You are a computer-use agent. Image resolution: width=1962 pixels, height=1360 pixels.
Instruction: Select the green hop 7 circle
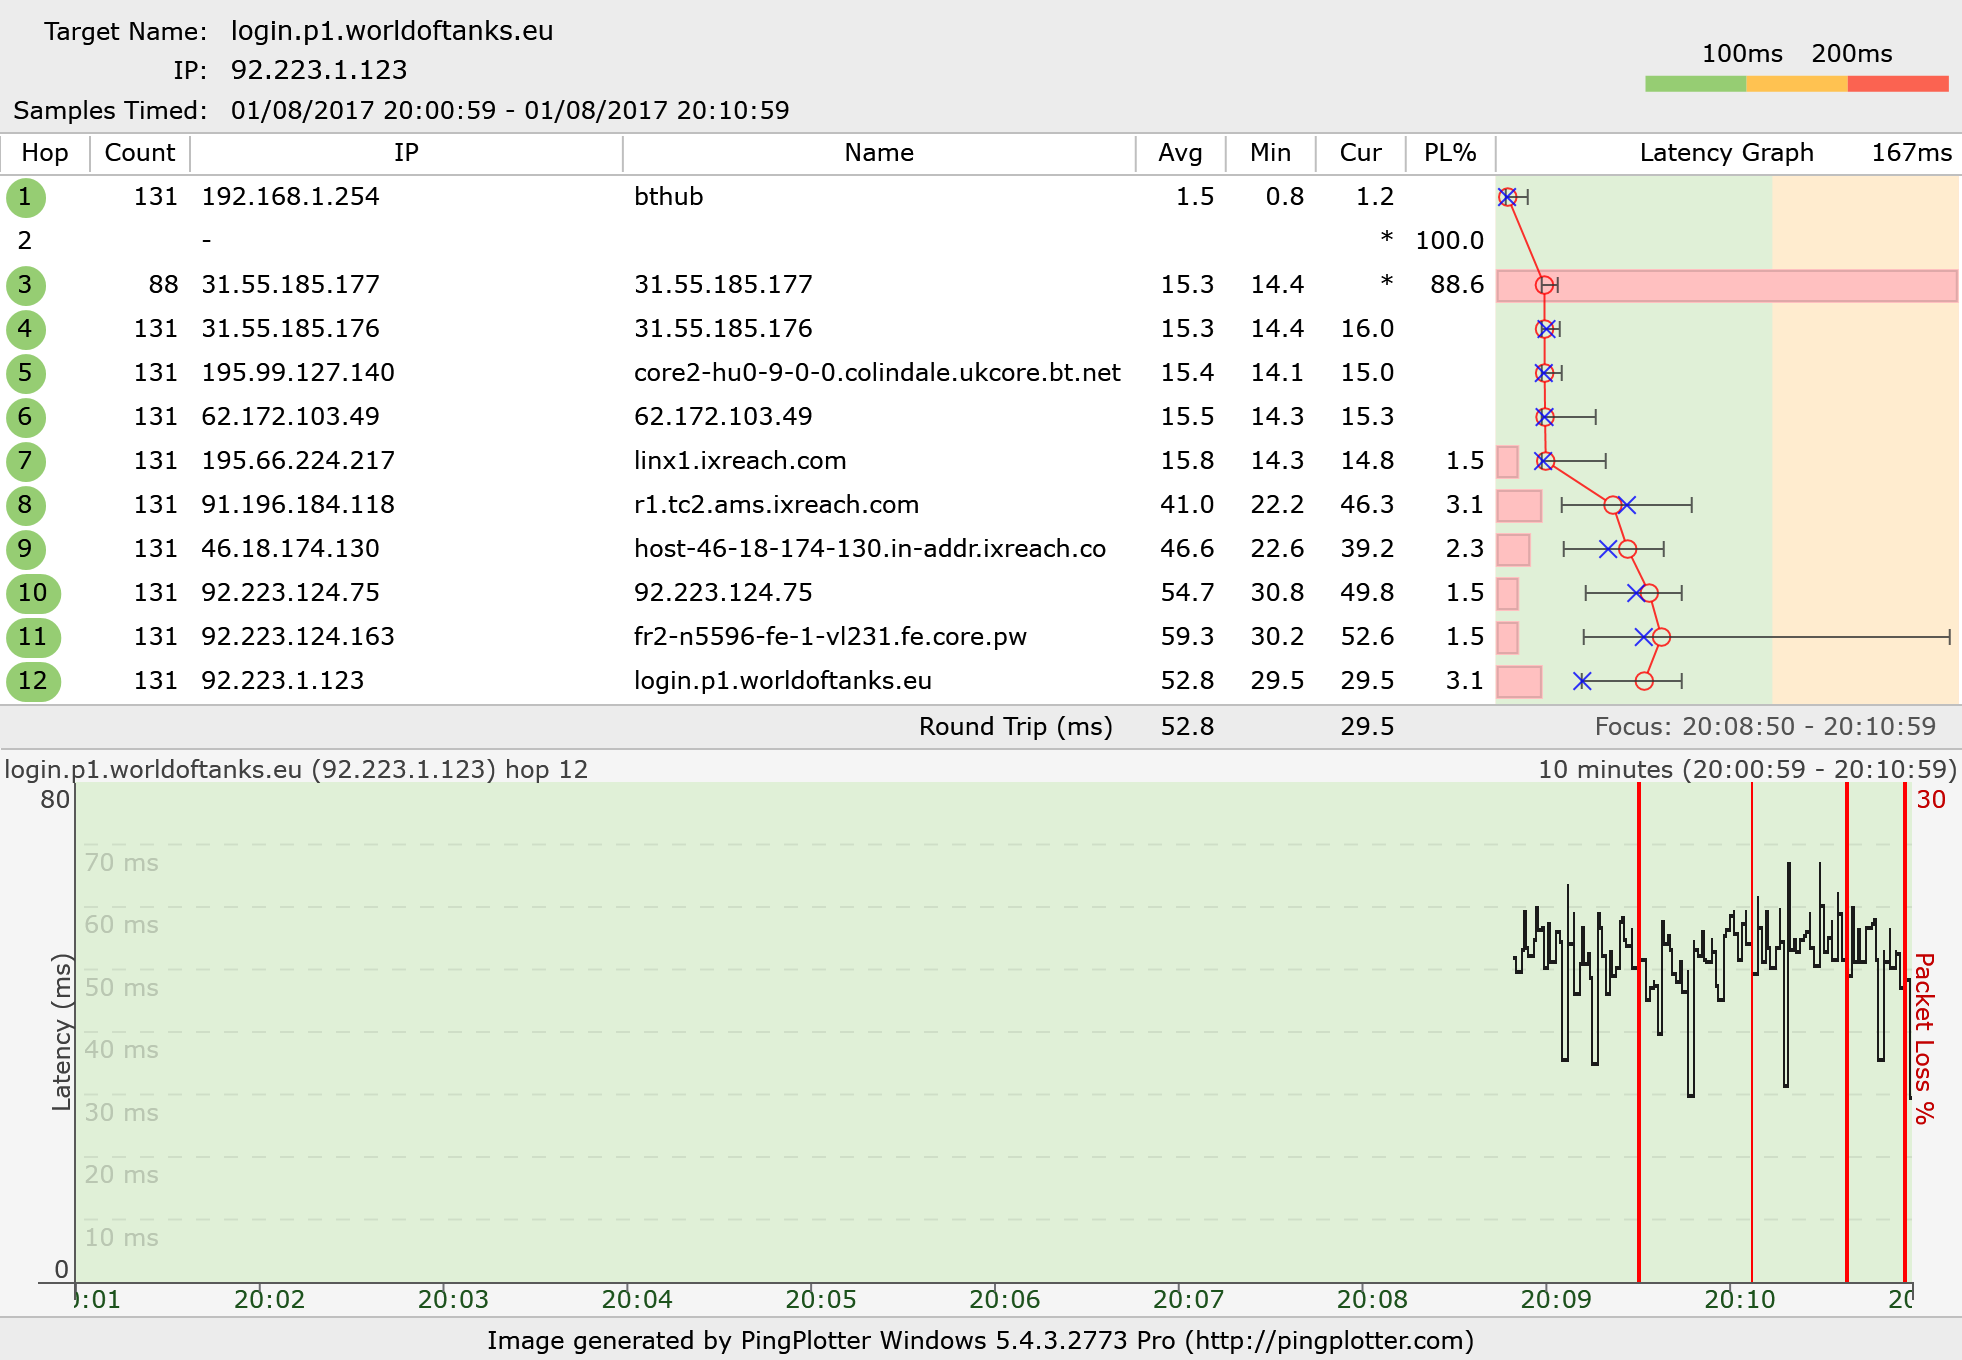click(25, 461)
